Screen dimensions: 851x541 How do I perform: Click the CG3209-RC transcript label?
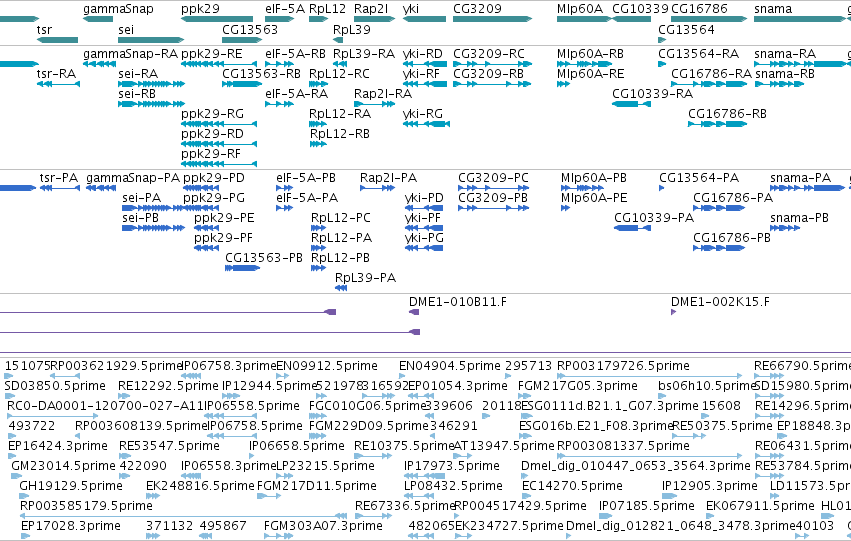coord(489,54)
